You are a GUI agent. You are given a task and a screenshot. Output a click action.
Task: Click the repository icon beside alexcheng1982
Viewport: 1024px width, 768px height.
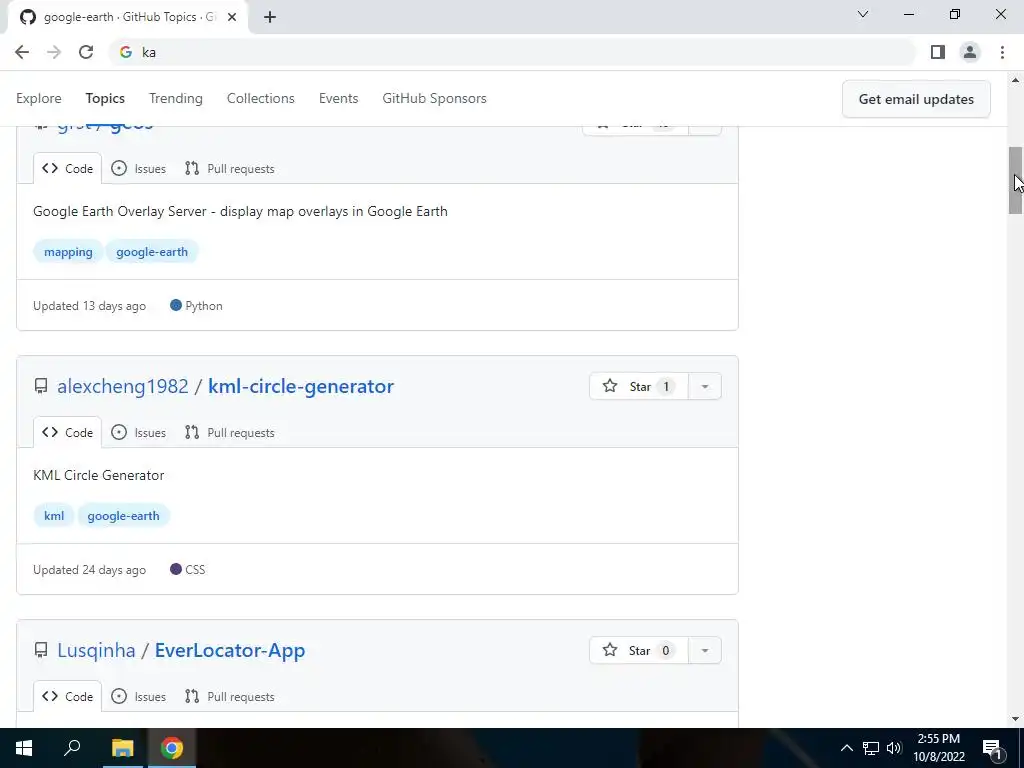[x=40, y=386]
